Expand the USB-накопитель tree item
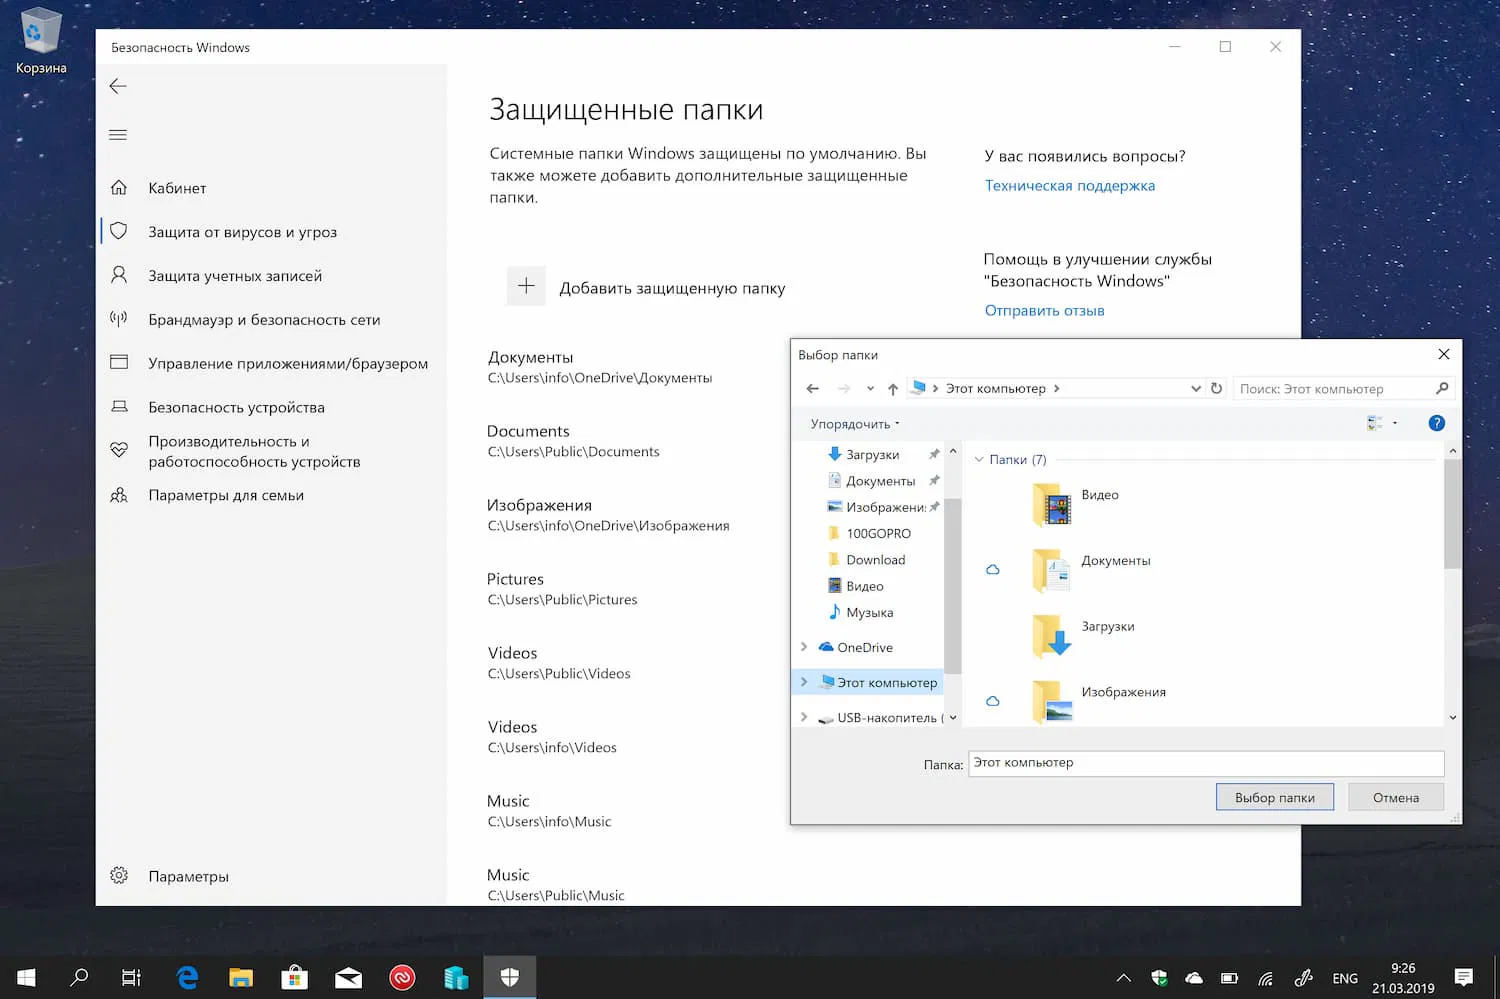The image size is (1500, 999). click(x=804, y=717)
